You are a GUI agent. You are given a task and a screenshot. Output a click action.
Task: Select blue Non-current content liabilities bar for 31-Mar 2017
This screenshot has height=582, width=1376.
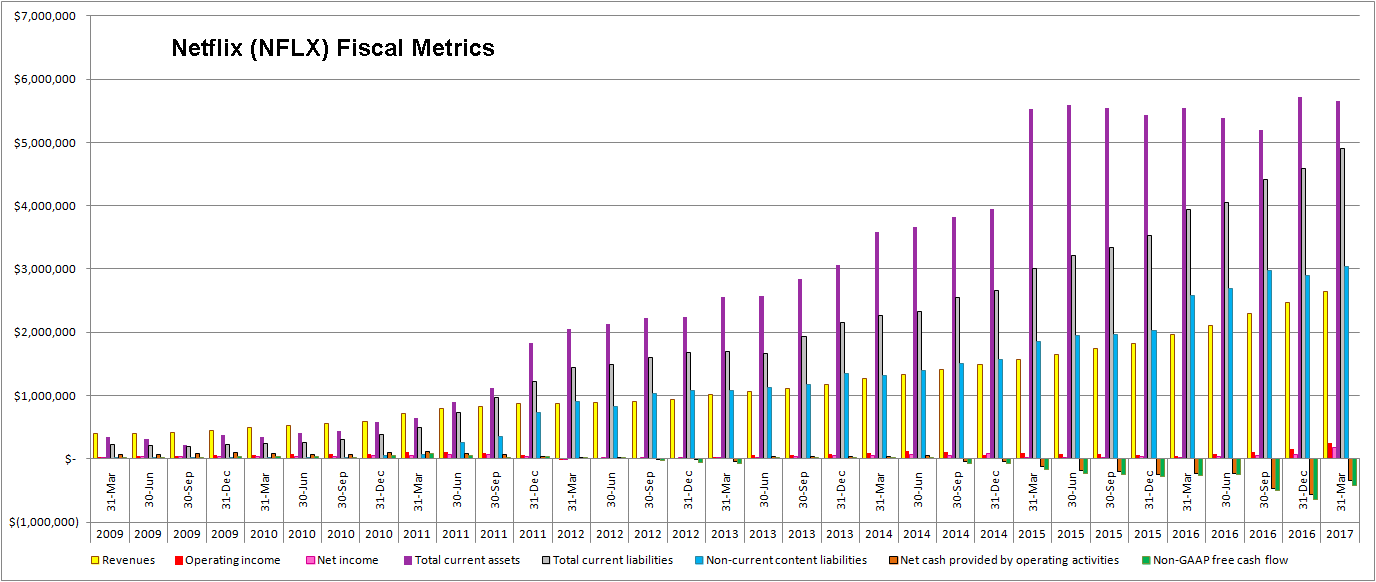tap(1348, 362)
